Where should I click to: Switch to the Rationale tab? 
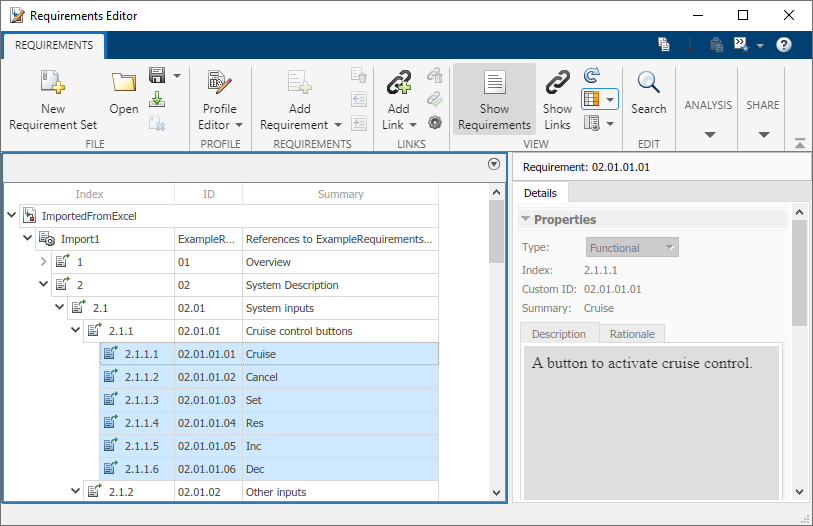point(632,334)
